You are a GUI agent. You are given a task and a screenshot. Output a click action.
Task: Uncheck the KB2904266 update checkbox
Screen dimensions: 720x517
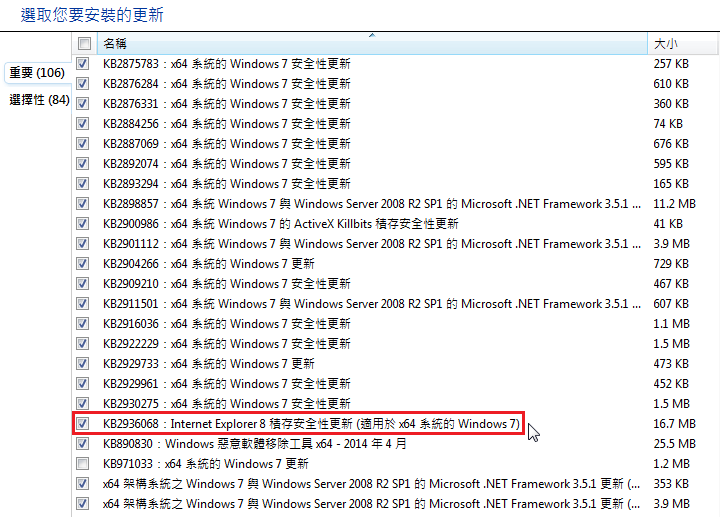[83, 264]
